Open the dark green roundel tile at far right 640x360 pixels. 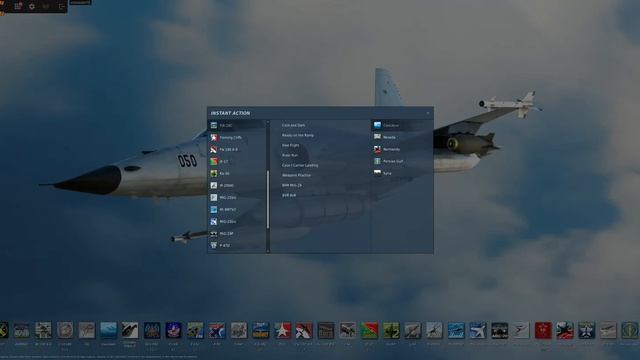(630, 330)
